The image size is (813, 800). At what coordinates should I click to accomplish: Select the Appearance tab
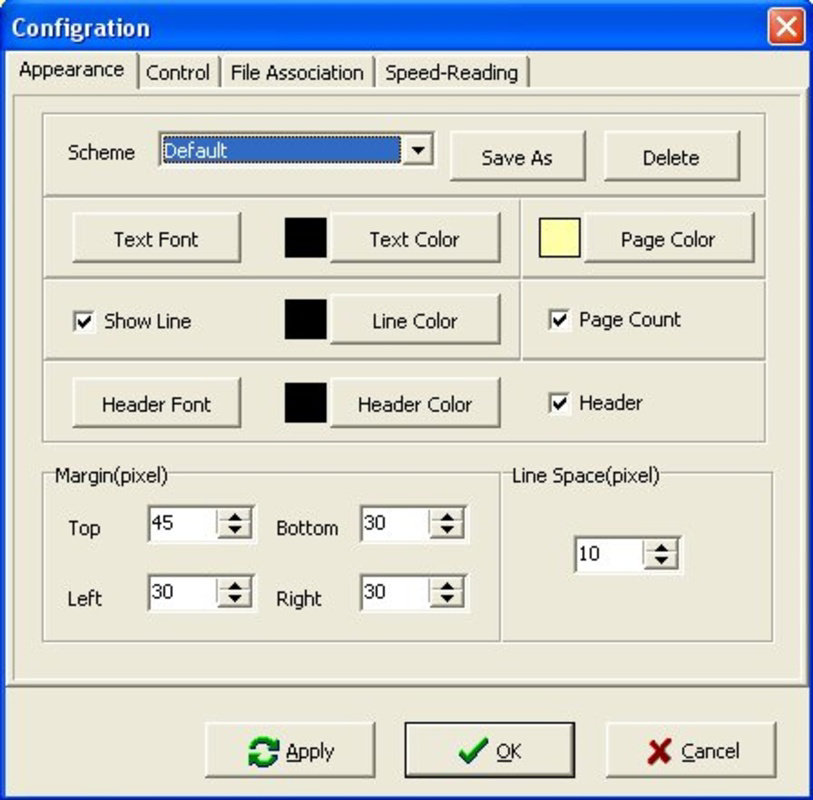pyautogui.click(x=72, y=69)
